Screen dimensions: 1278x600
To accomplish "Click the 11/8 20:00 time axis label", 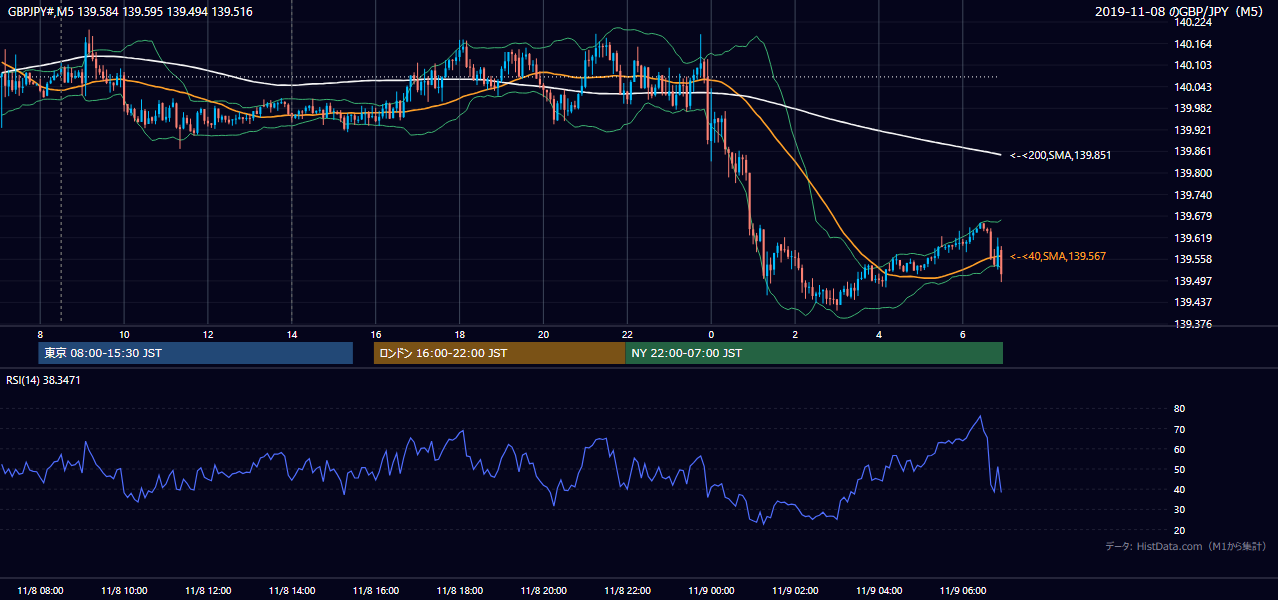I will coord(544,590).
